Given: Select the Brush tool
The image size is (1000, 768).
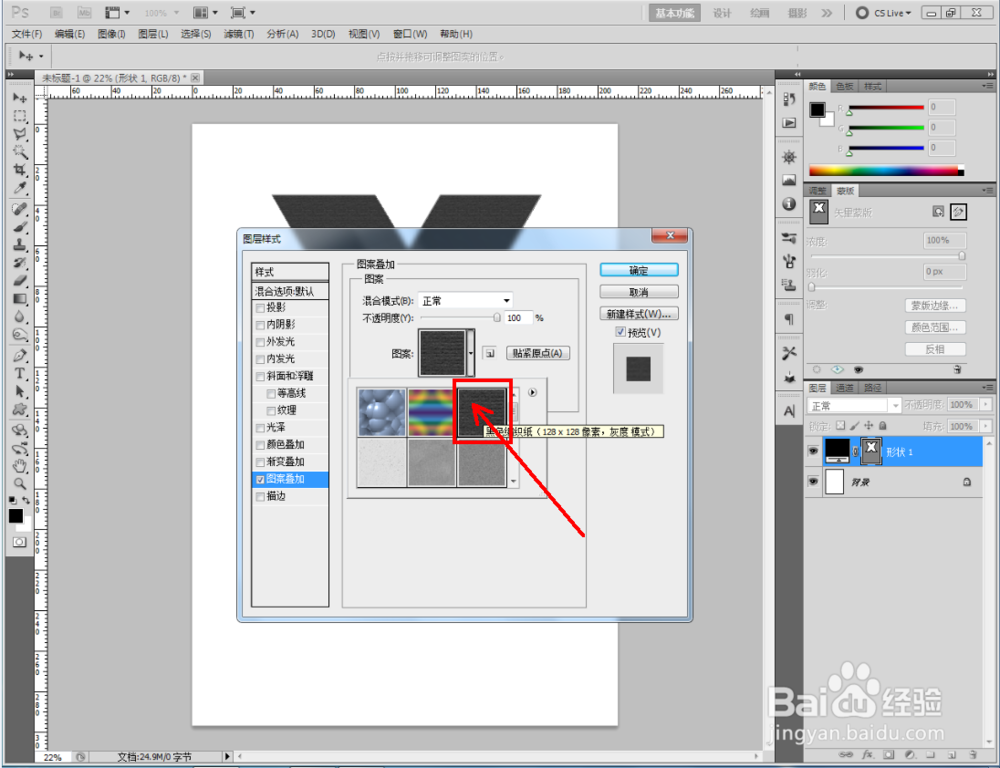Looking at the screenshot, I should (20, 227).
